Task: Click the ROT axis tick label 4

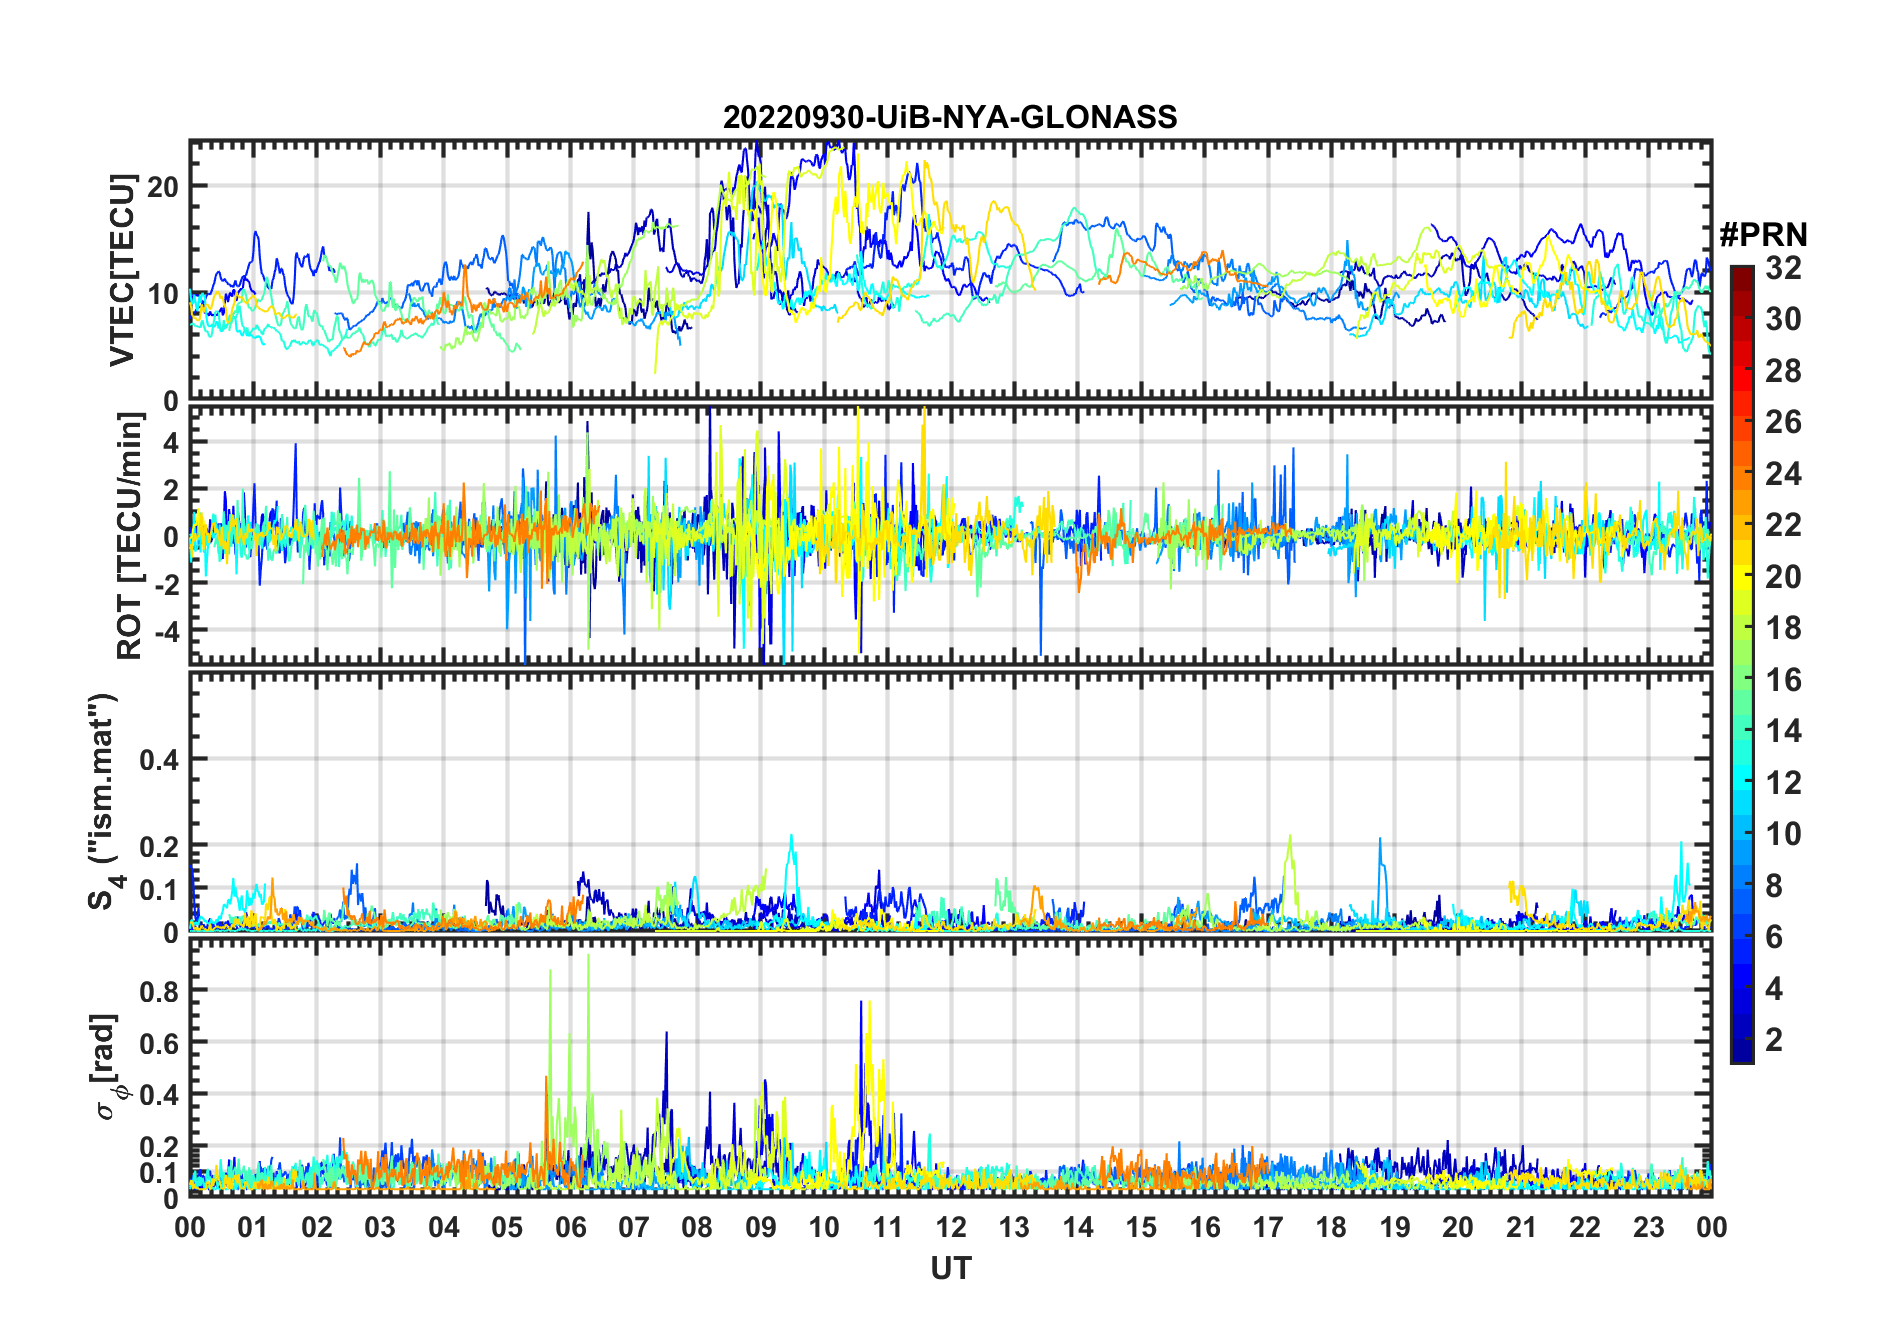Action: 172,442
